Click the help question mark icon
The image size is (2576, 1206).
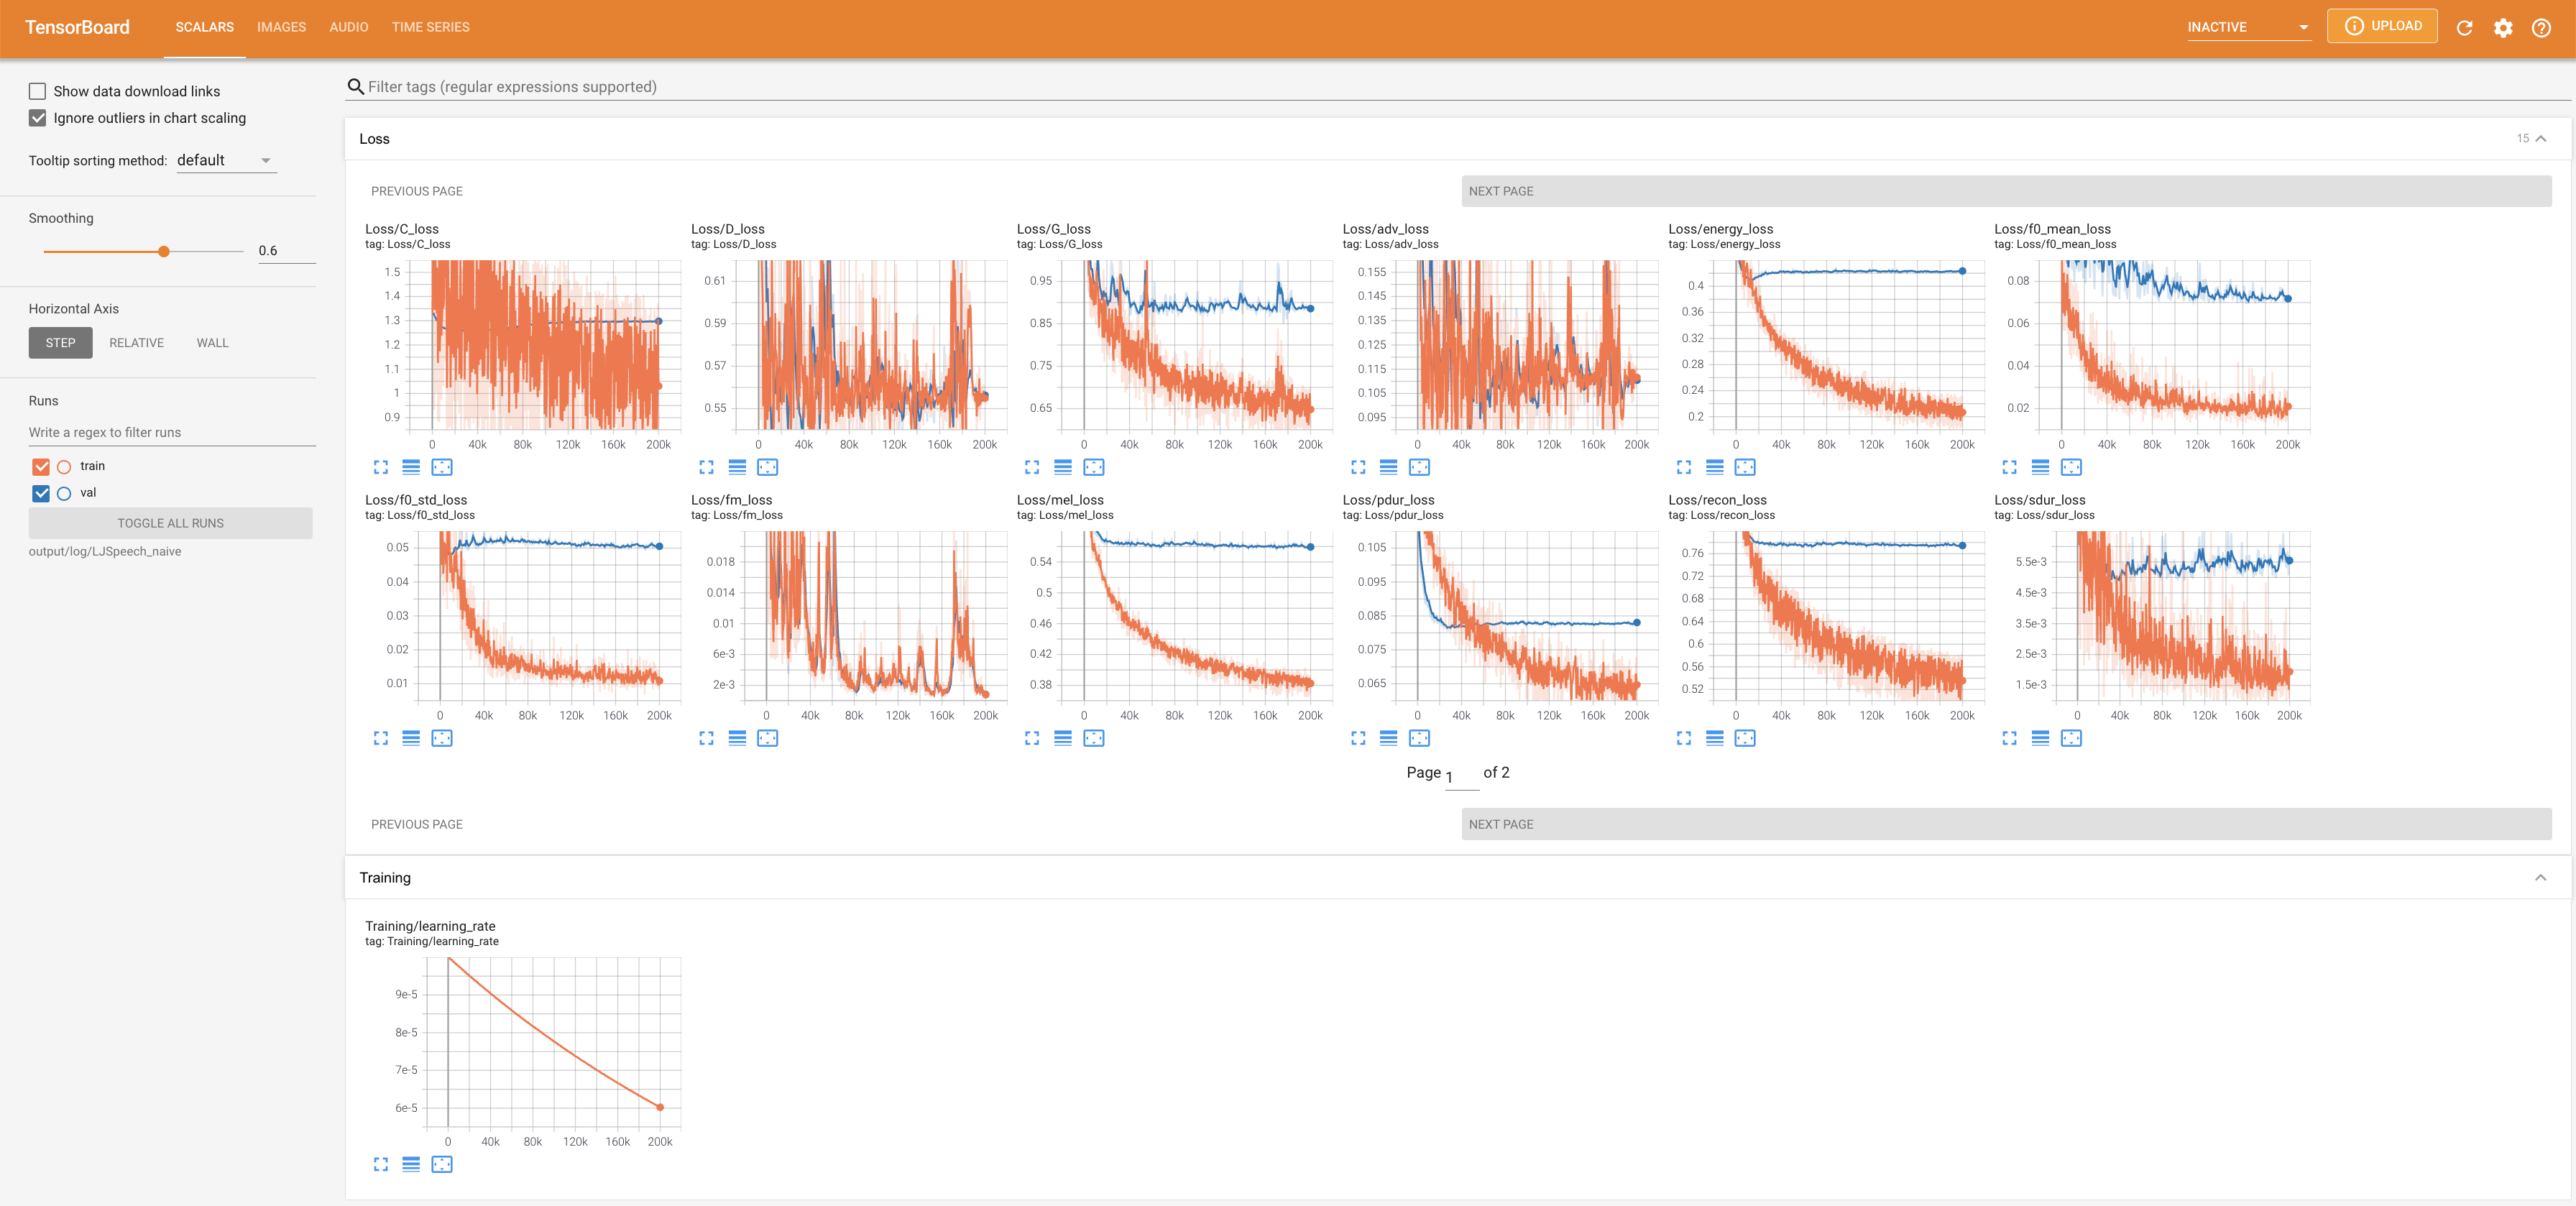pos(2541,28)
